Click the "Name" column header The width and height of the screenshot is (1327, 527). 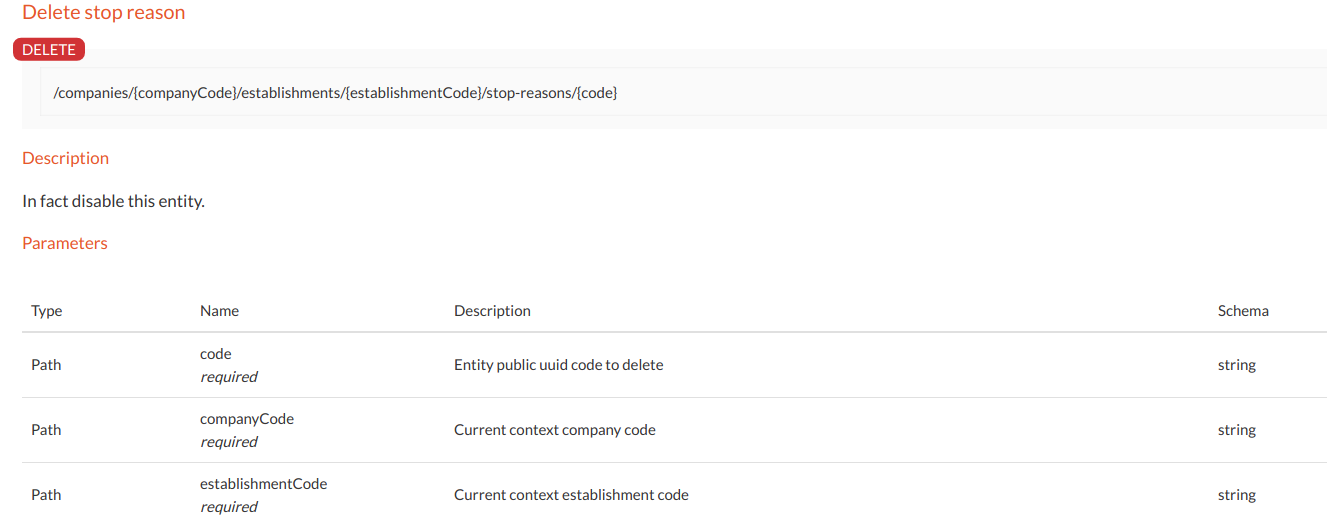(219, 311)
